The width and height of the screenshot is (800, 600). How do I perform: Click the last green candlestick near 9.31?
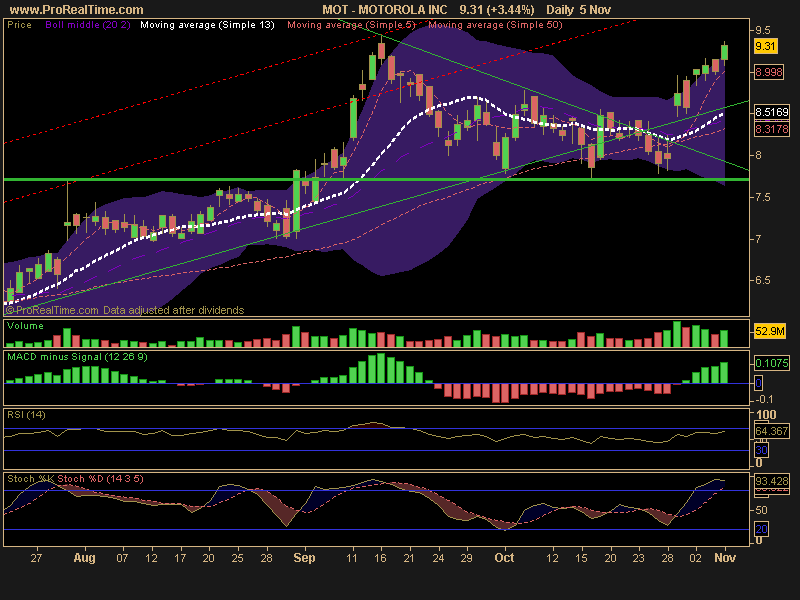[x=724, y=53]
